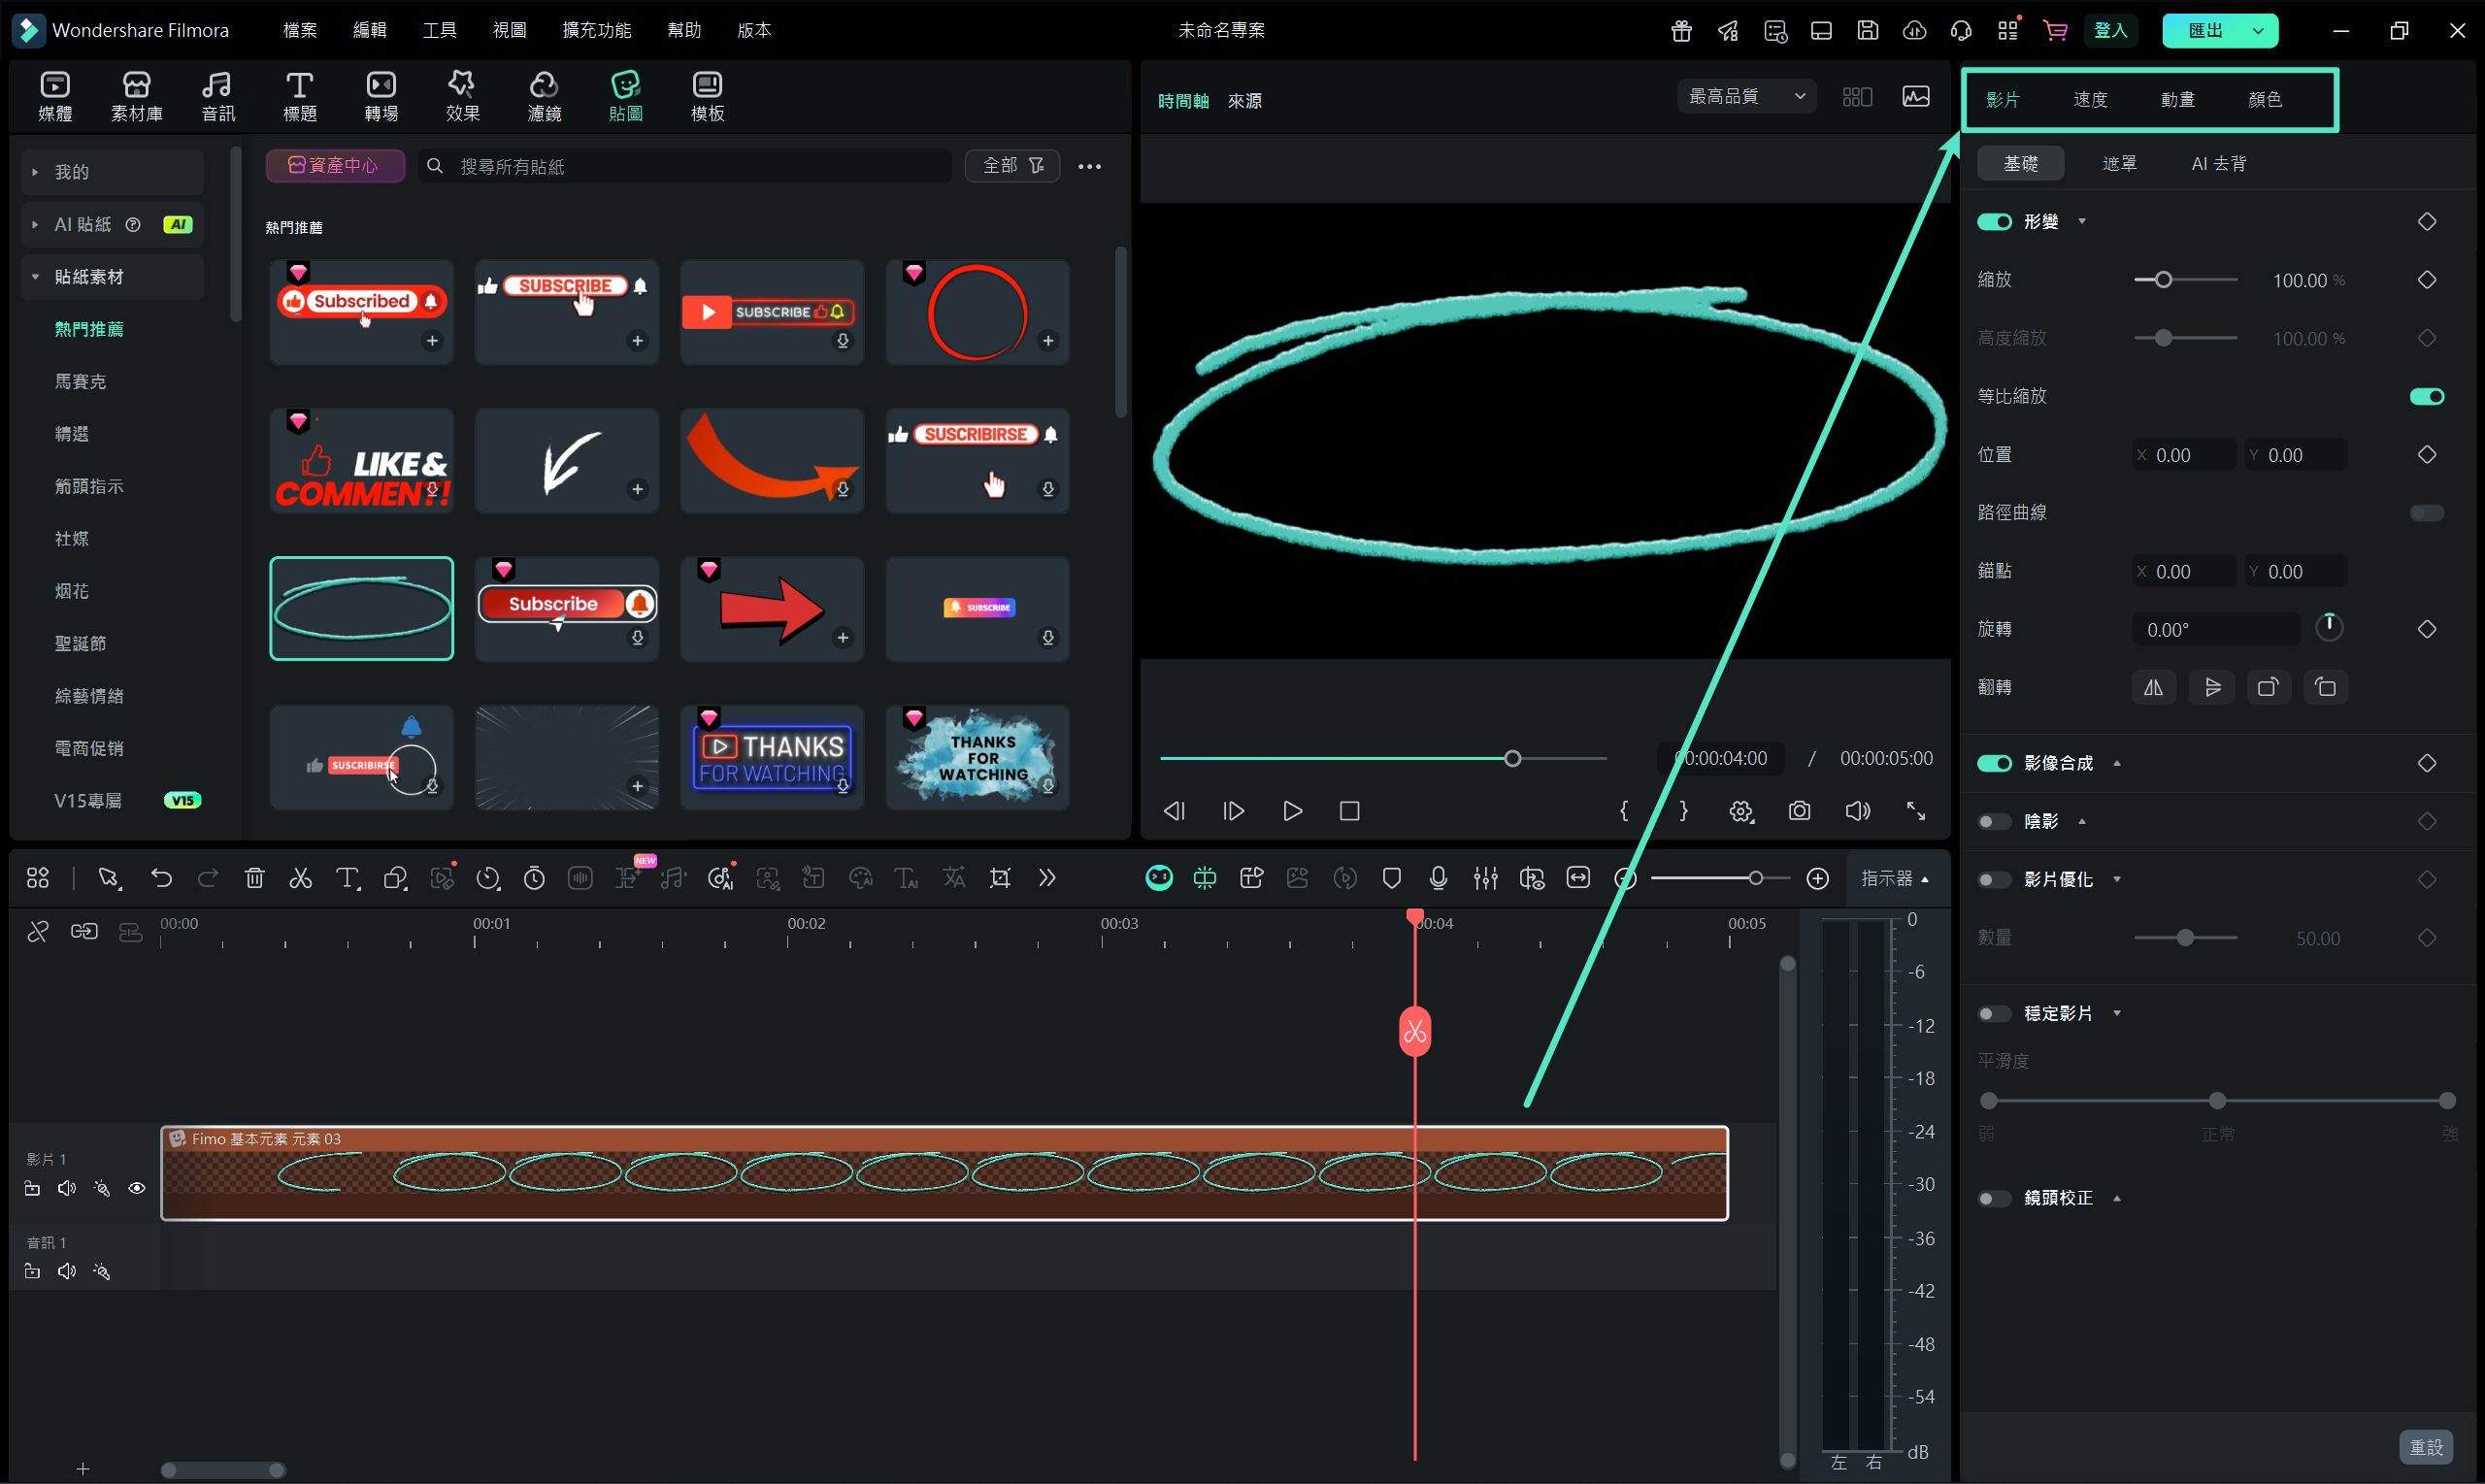Click the voiceover microphone icon

click(1438, 878)
